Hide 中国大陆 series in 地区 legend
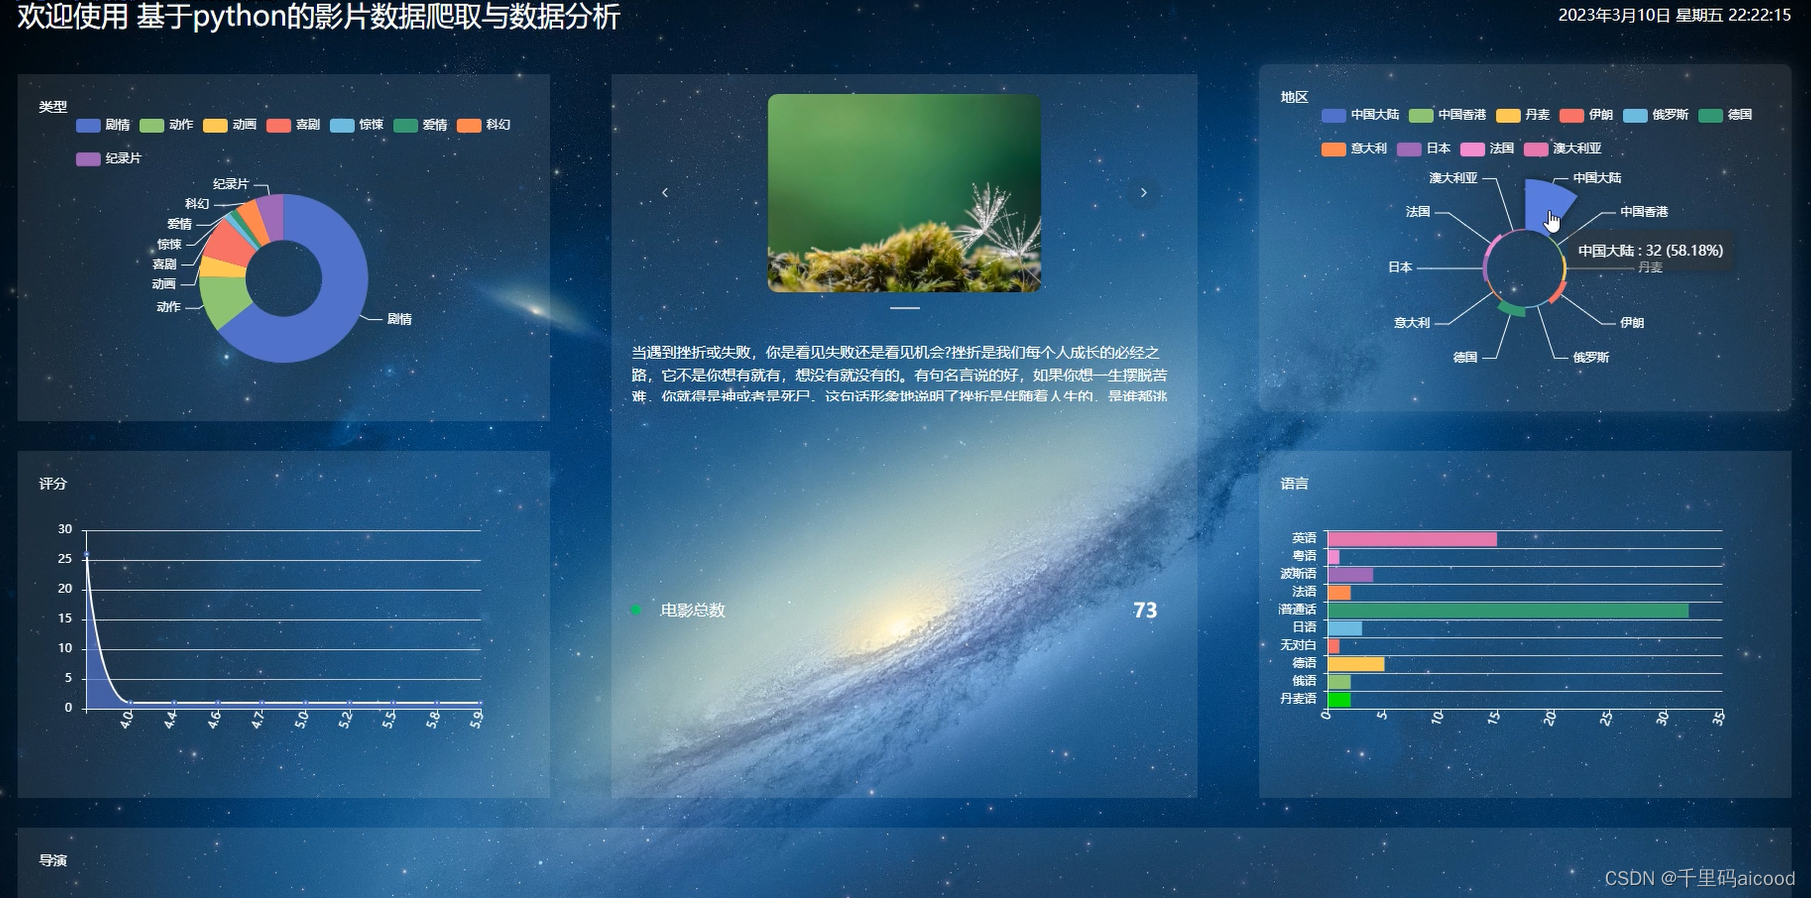This screenshot has width=1811, height=898. click(x=1360, y=115)
